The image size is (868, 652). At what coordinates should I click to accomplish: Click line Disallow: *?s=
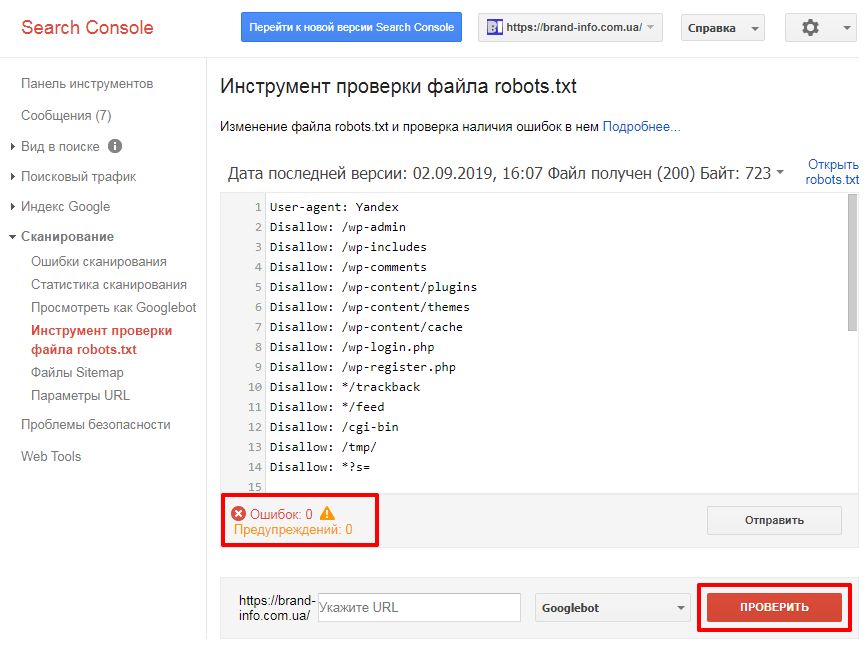(319, 467)
